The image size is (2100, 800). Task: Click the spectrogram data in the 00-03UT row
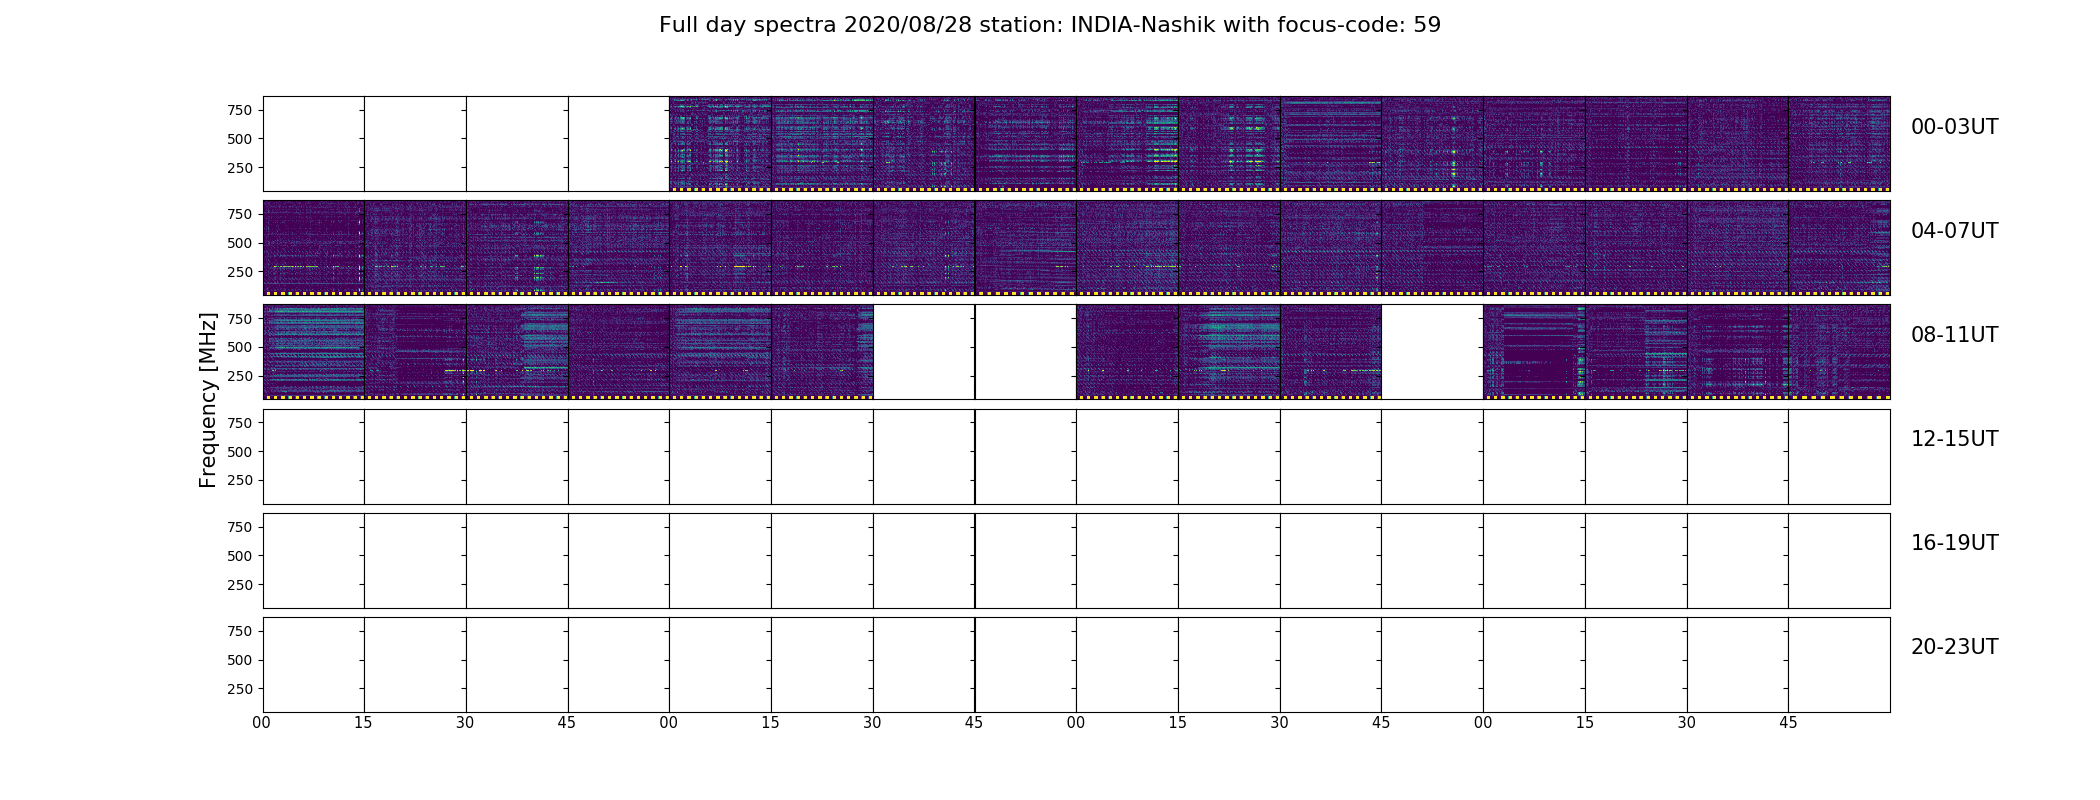pos(1280,144)
